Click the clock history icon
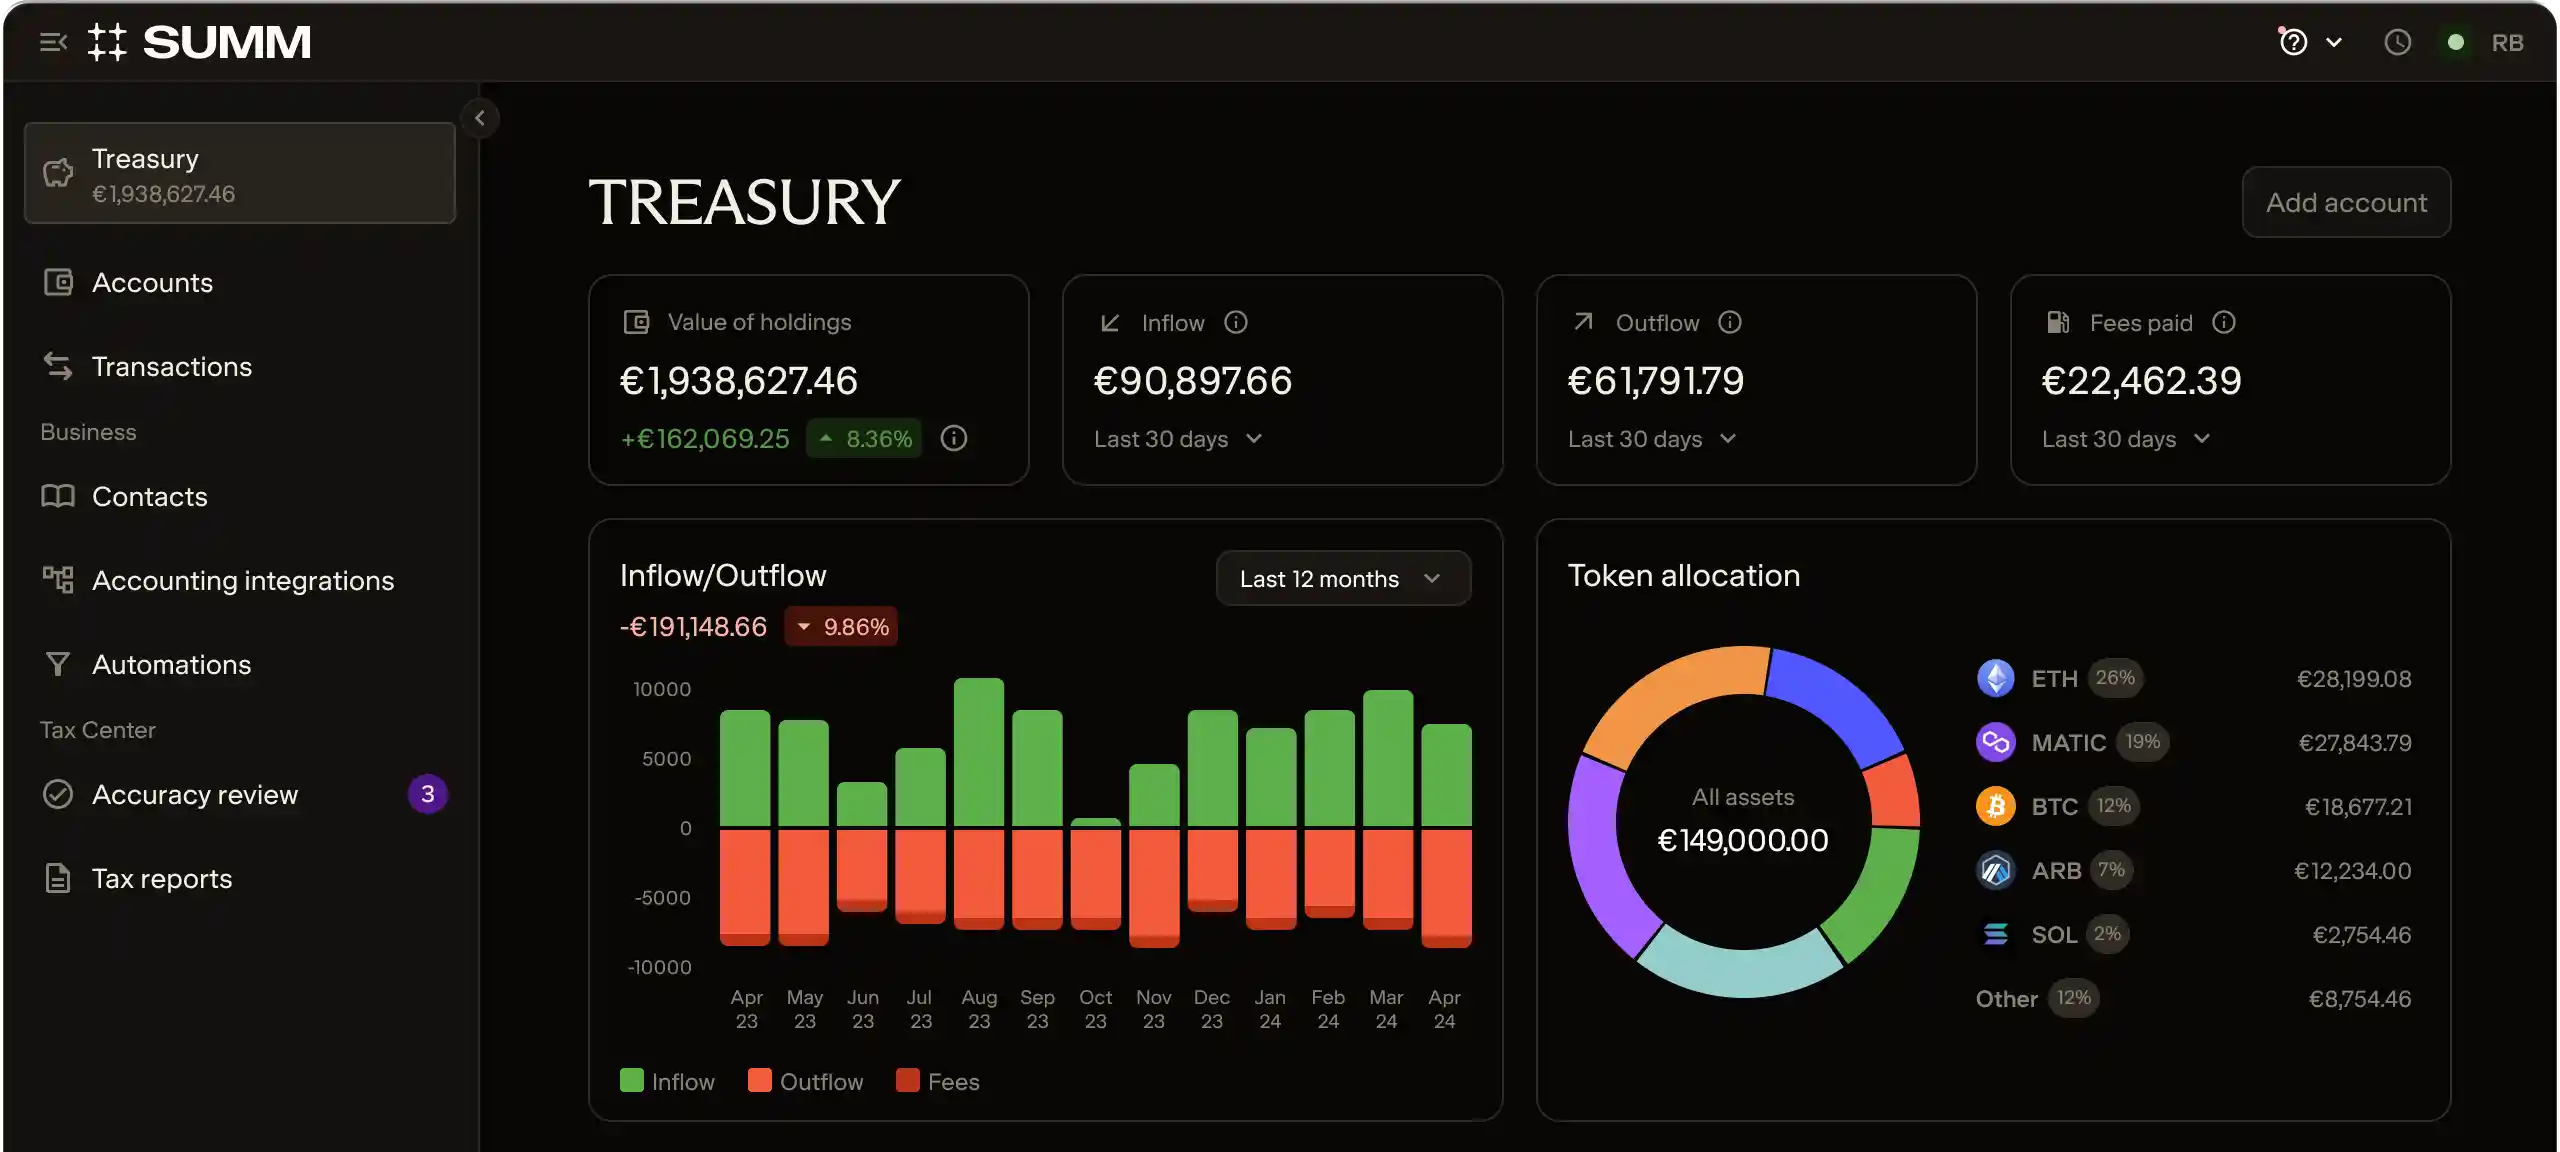Screen dimensions: 2560x1152 pos(2397,42)
